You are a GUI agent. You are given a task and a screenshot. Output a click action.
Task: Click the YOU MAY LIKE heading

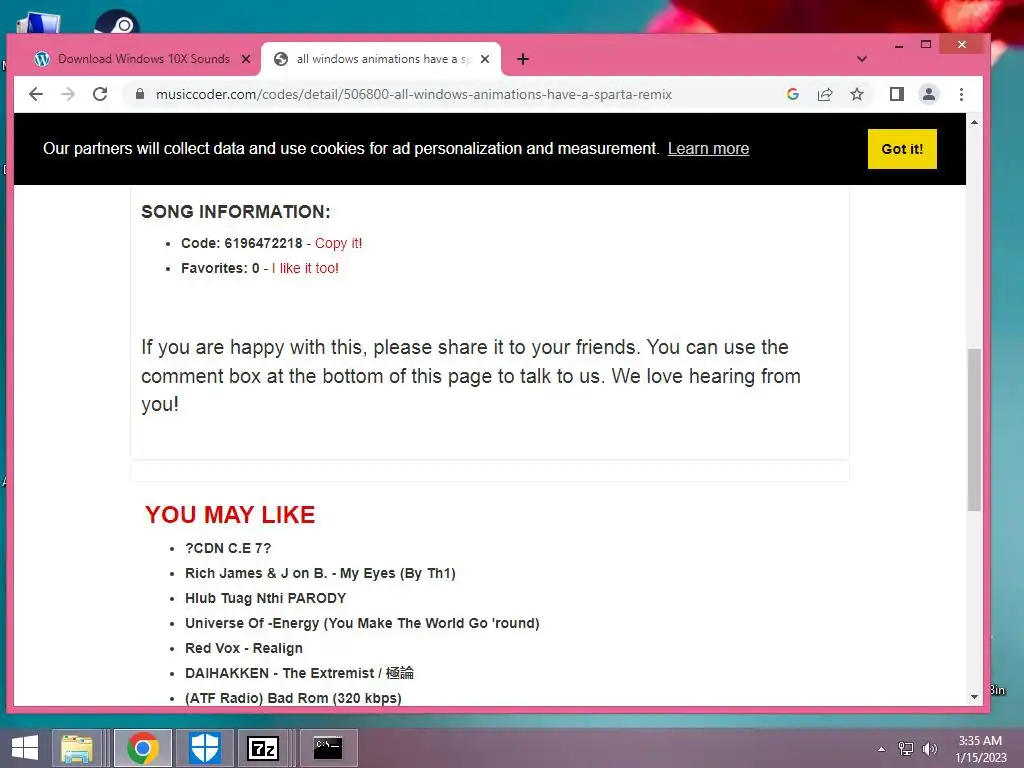click(230, 515)
